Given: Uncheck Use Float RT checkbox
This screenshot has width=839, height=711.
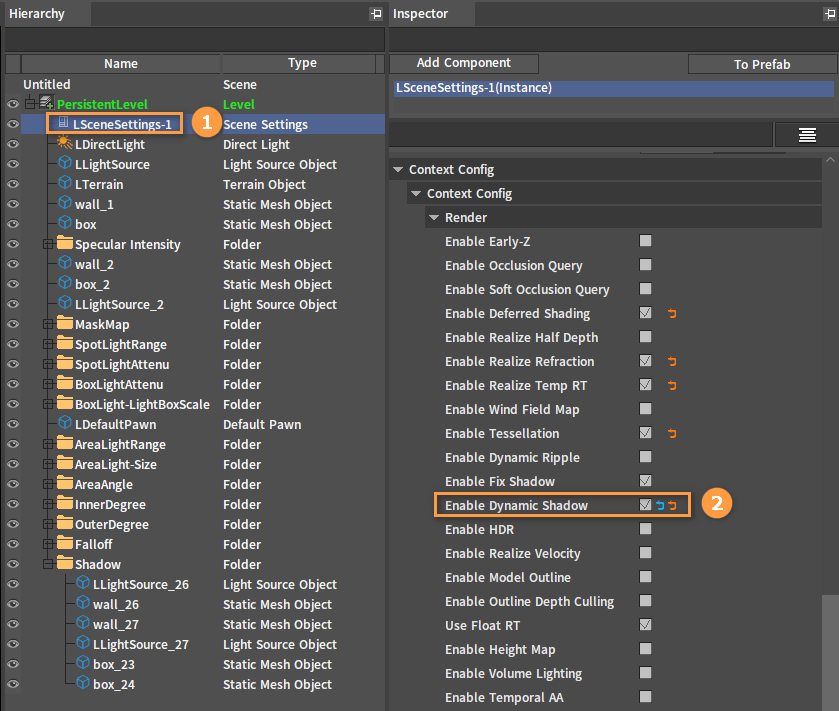Looking at the screenshot, I should coord(645,624).
